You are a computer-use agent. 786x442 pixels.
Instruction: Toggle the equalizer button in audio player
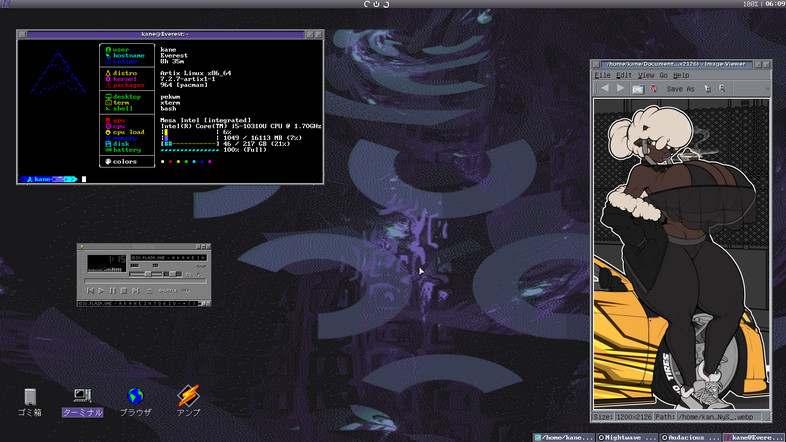click(188, 275)
